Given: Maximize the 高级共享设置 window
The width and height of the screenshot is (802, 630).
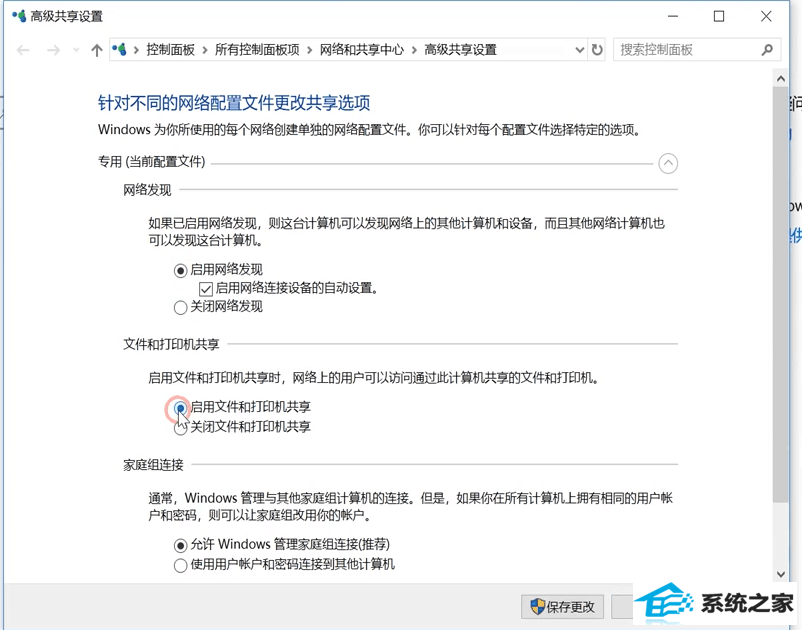Looking at the screenshot, I should pos(719,16).
